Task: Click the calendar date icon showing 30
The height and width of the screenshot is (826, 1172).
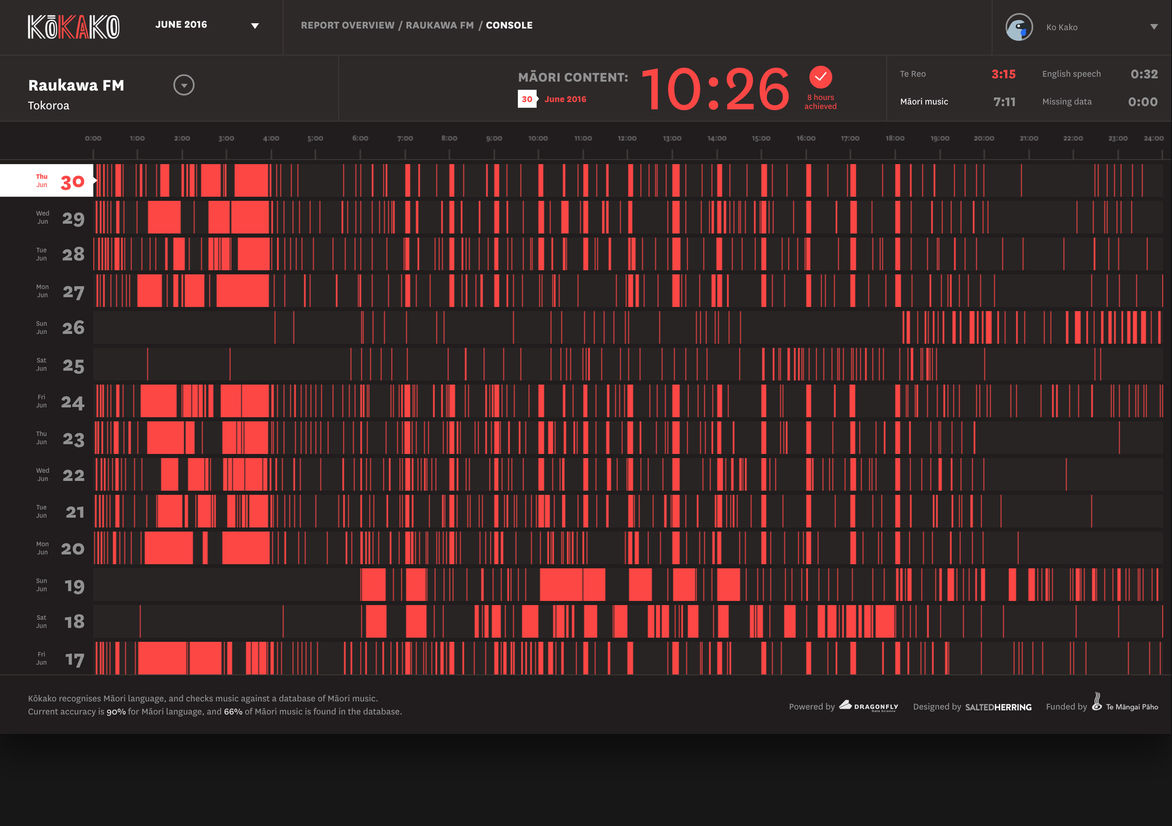Action: click(527, 99)
